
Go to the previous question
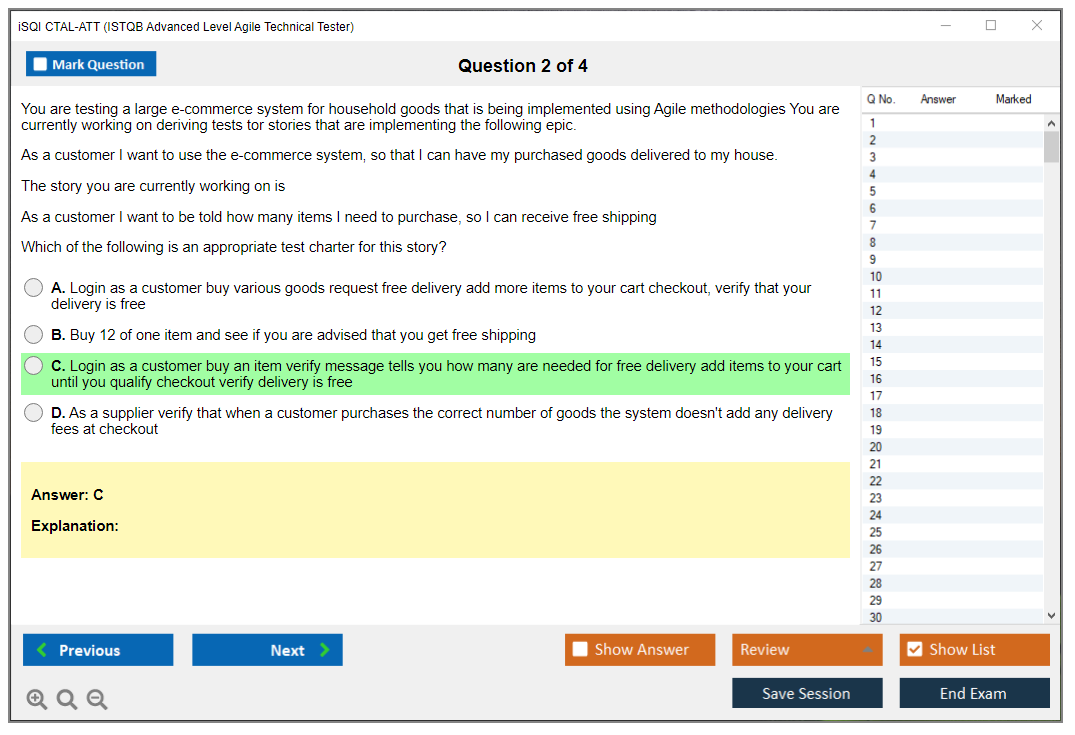pyautogui.click(x=98, y=650)
